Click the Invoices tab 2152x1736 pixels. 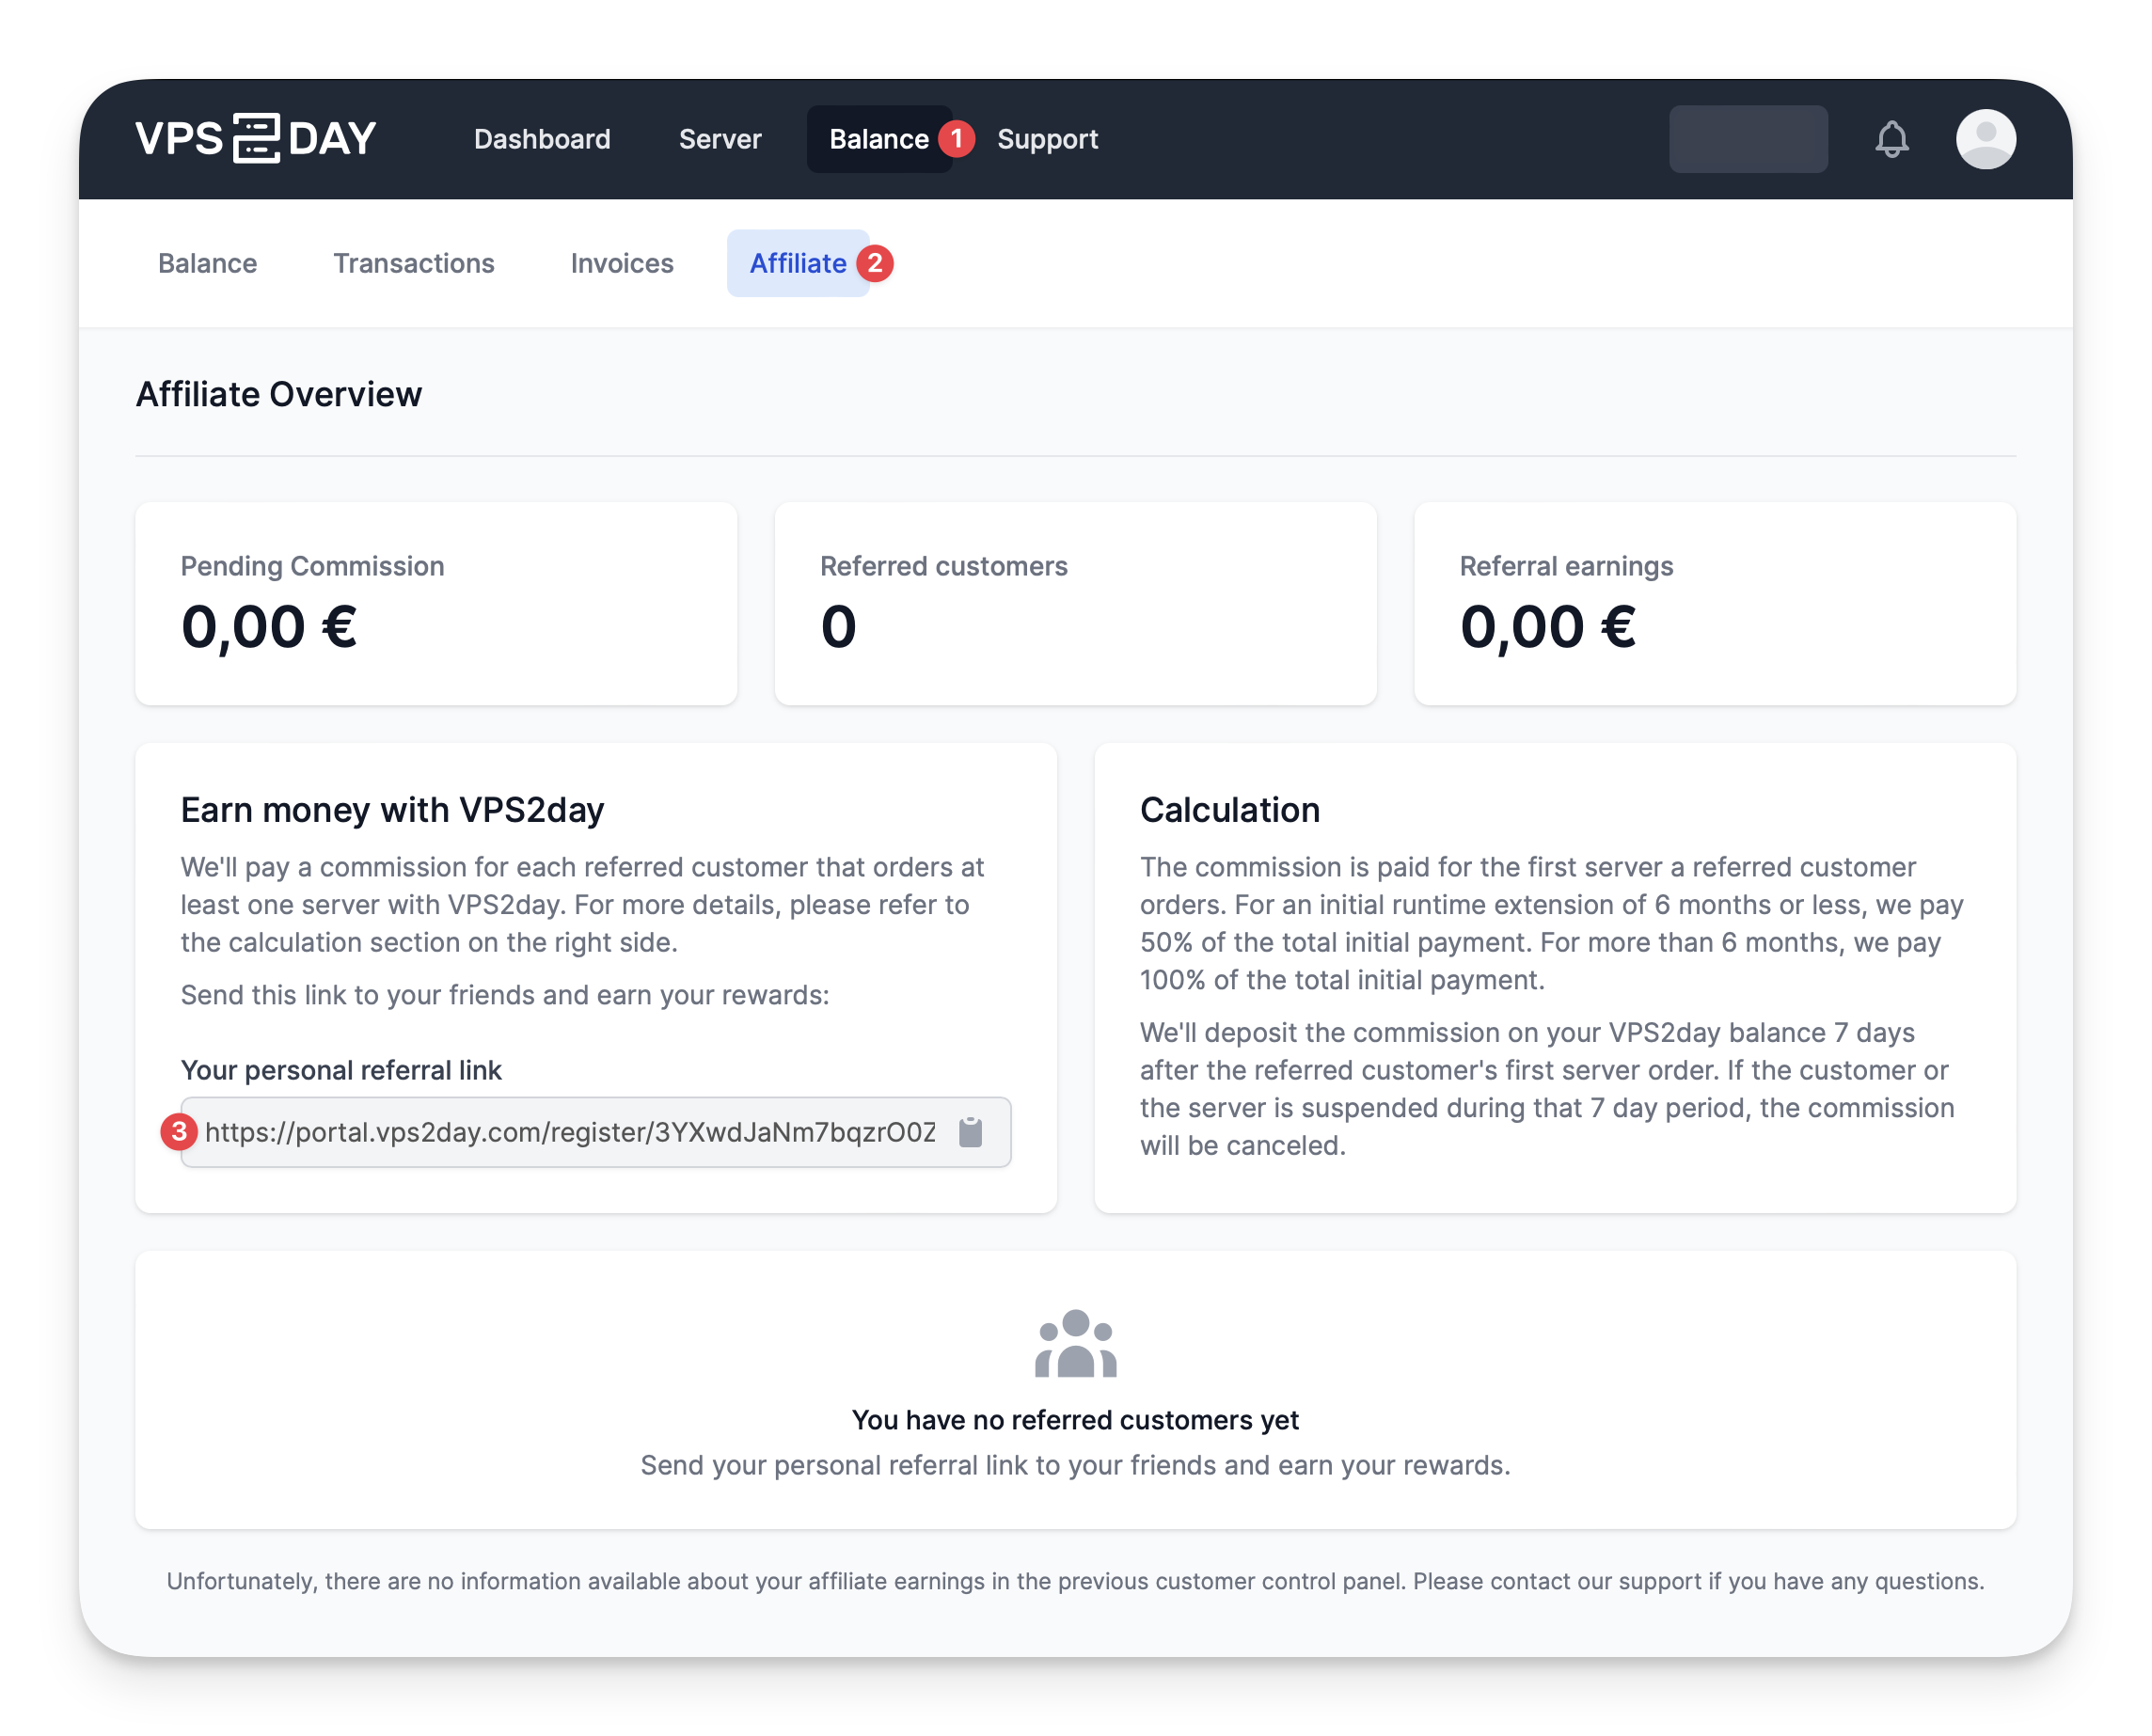coord(620,262)
